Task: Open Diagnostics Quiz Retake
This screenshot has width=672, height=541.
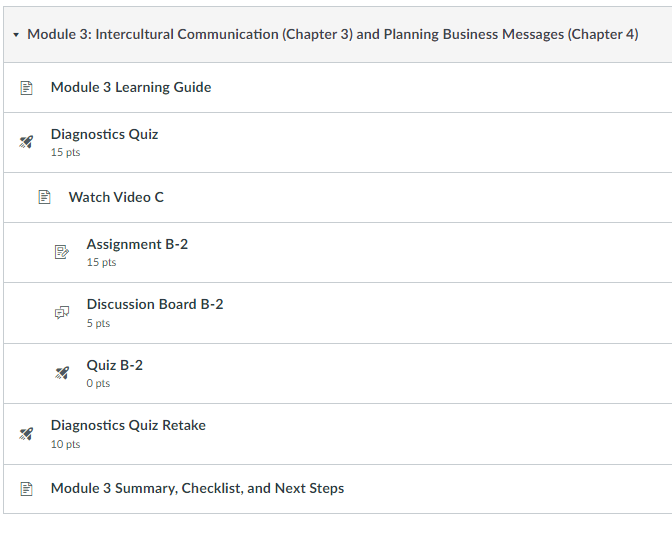Action: click(x=128, y=425)
